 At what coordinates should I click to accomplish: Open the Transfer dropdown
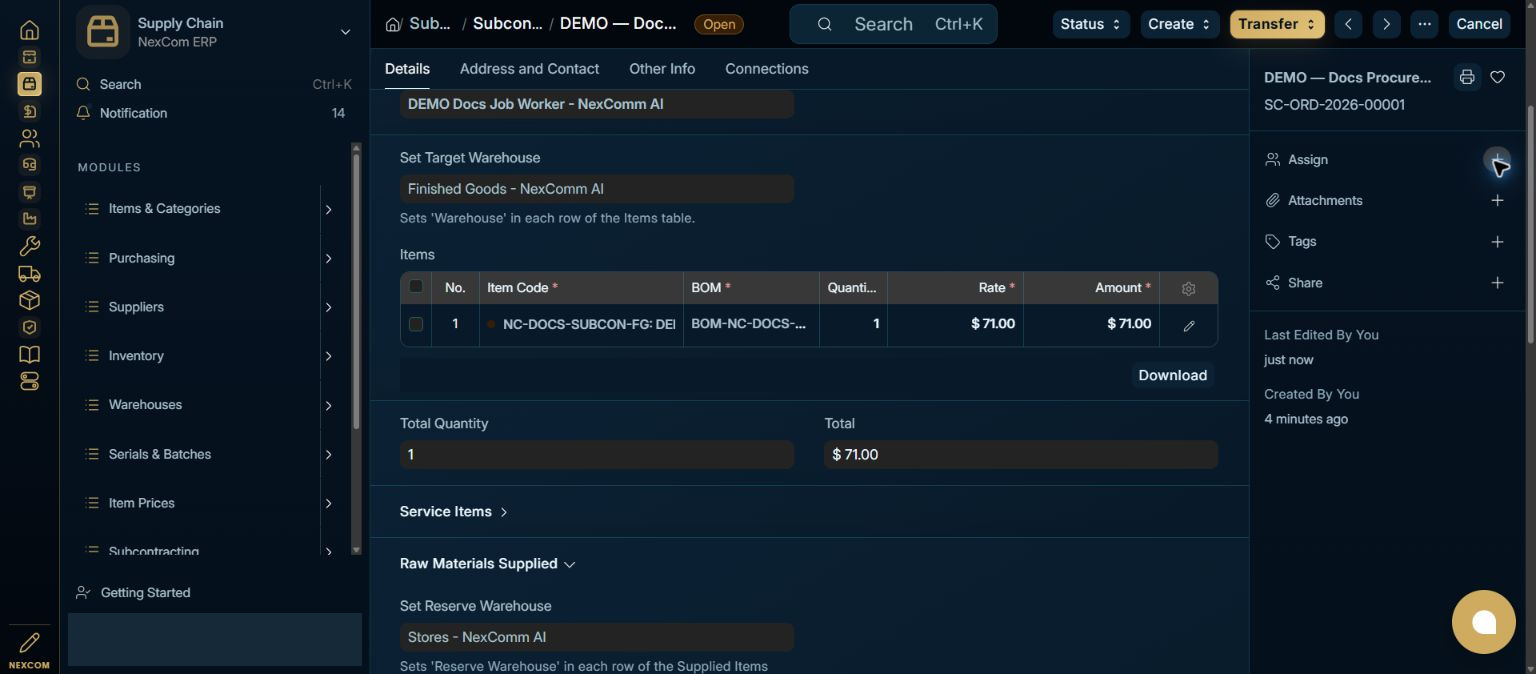1277,24
